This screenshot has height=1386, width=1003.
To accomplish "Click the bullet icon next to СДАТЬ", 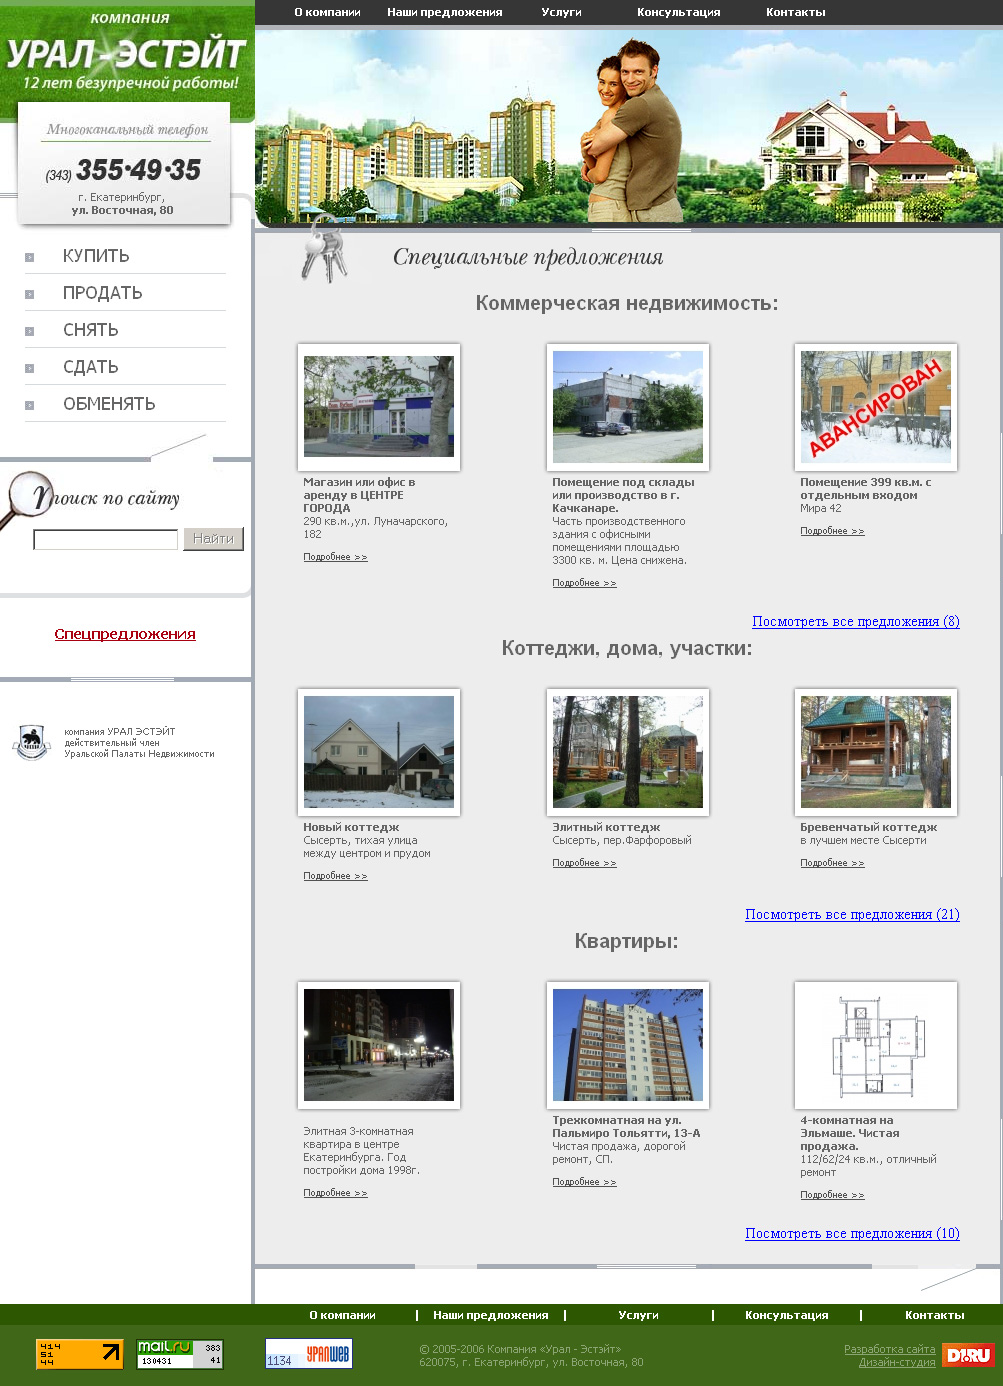I will coord(30,368).
